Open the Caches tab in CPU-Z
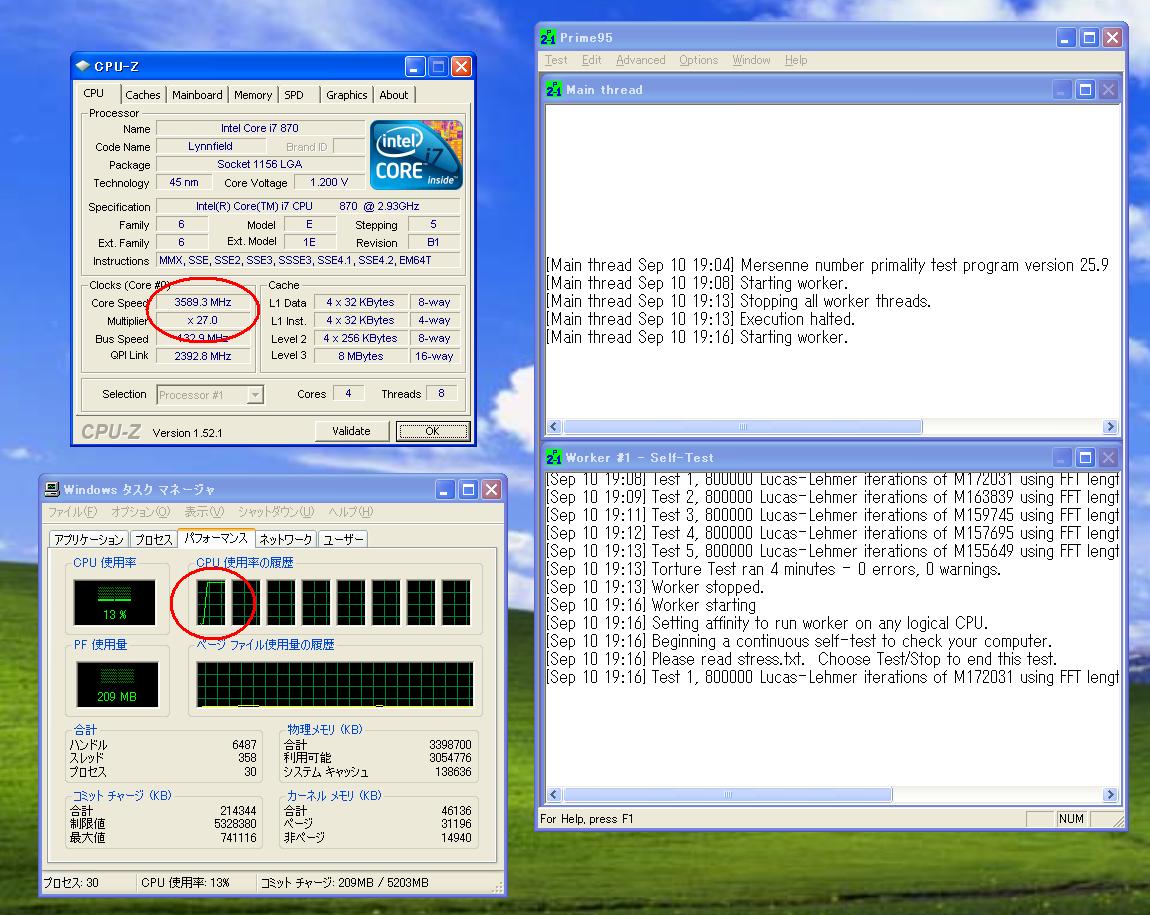The width and height of the screenshot is (1150, 915). 142,95
